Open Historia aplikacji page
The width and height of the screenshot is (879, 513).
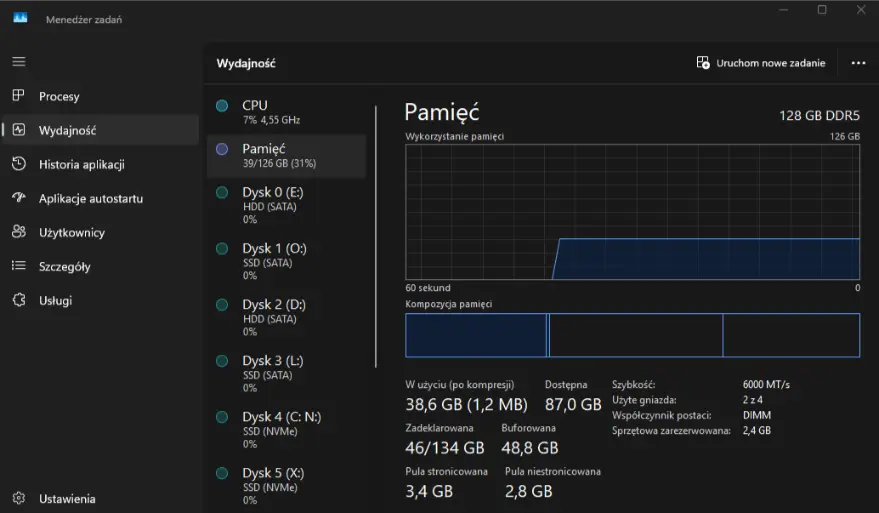pos(101,164)
